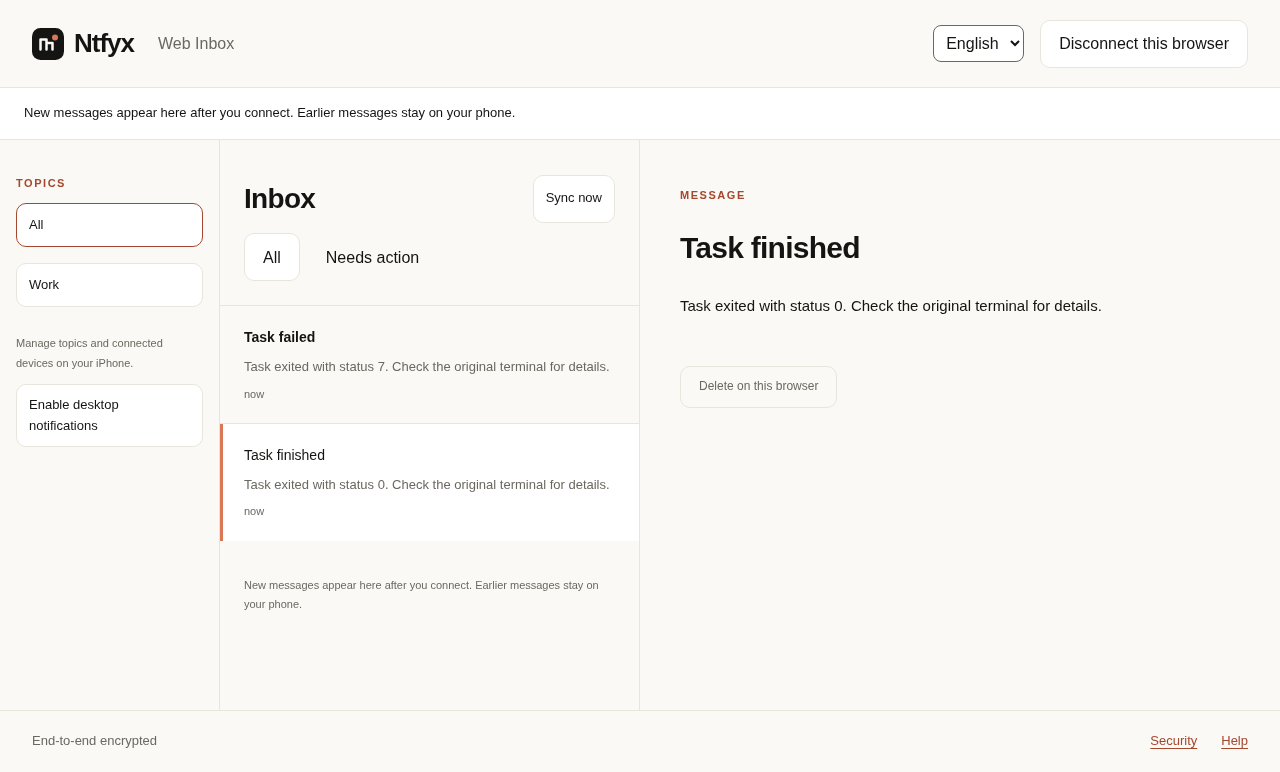Click Delete on this browser

pos(758,387)
